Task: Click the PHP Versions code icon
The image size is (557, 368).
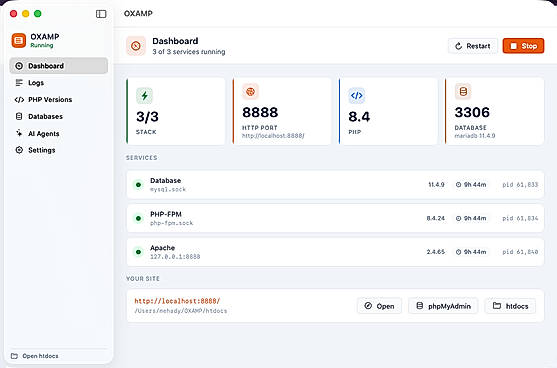Action: tap(19, 99)
